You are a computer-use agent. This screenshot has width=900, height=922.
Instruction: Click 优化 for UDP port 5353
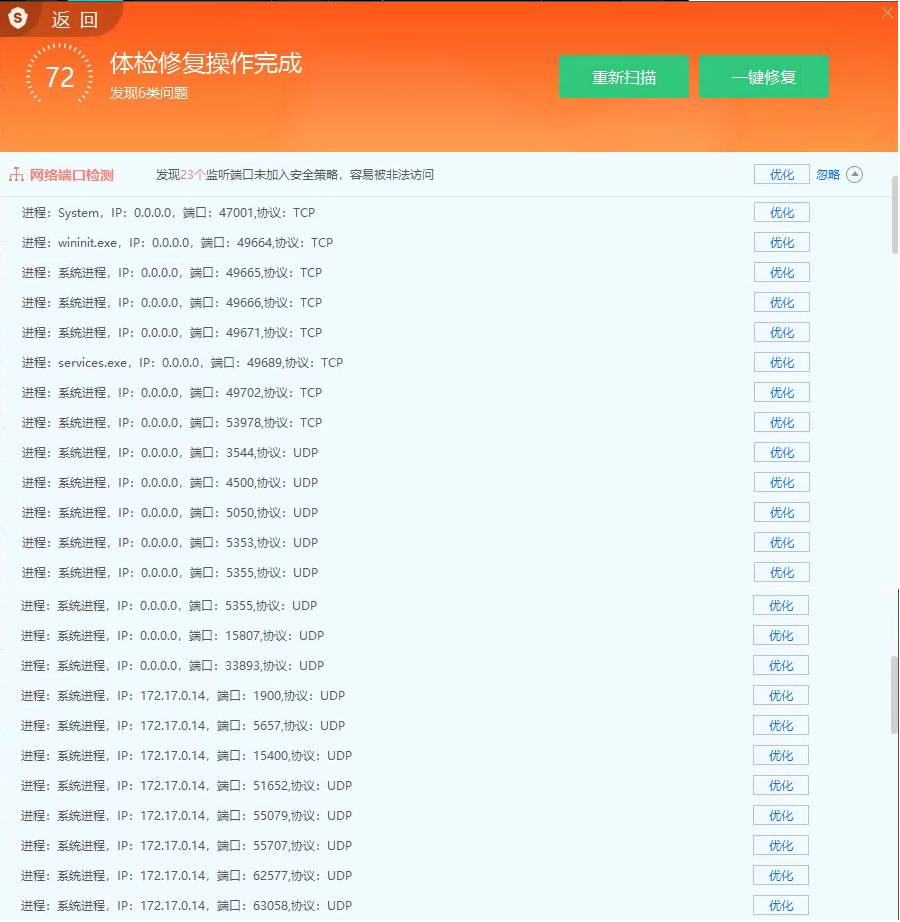782,543
